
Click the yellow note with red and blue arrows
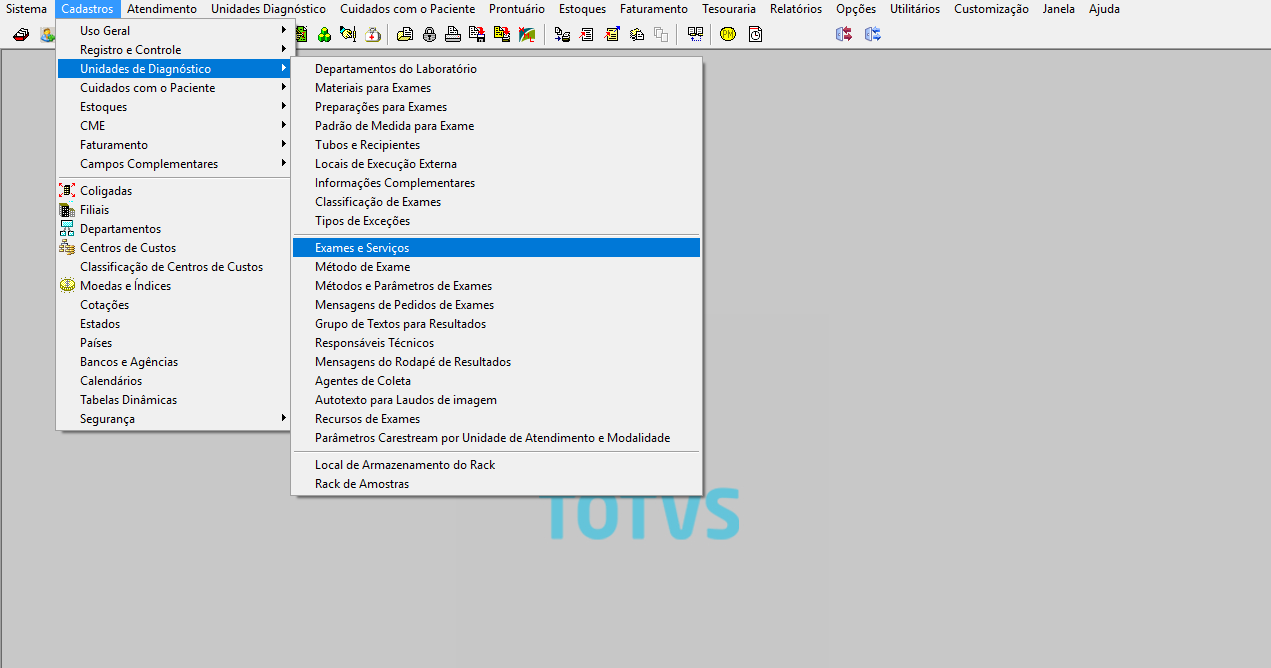[x=612, y=34]
